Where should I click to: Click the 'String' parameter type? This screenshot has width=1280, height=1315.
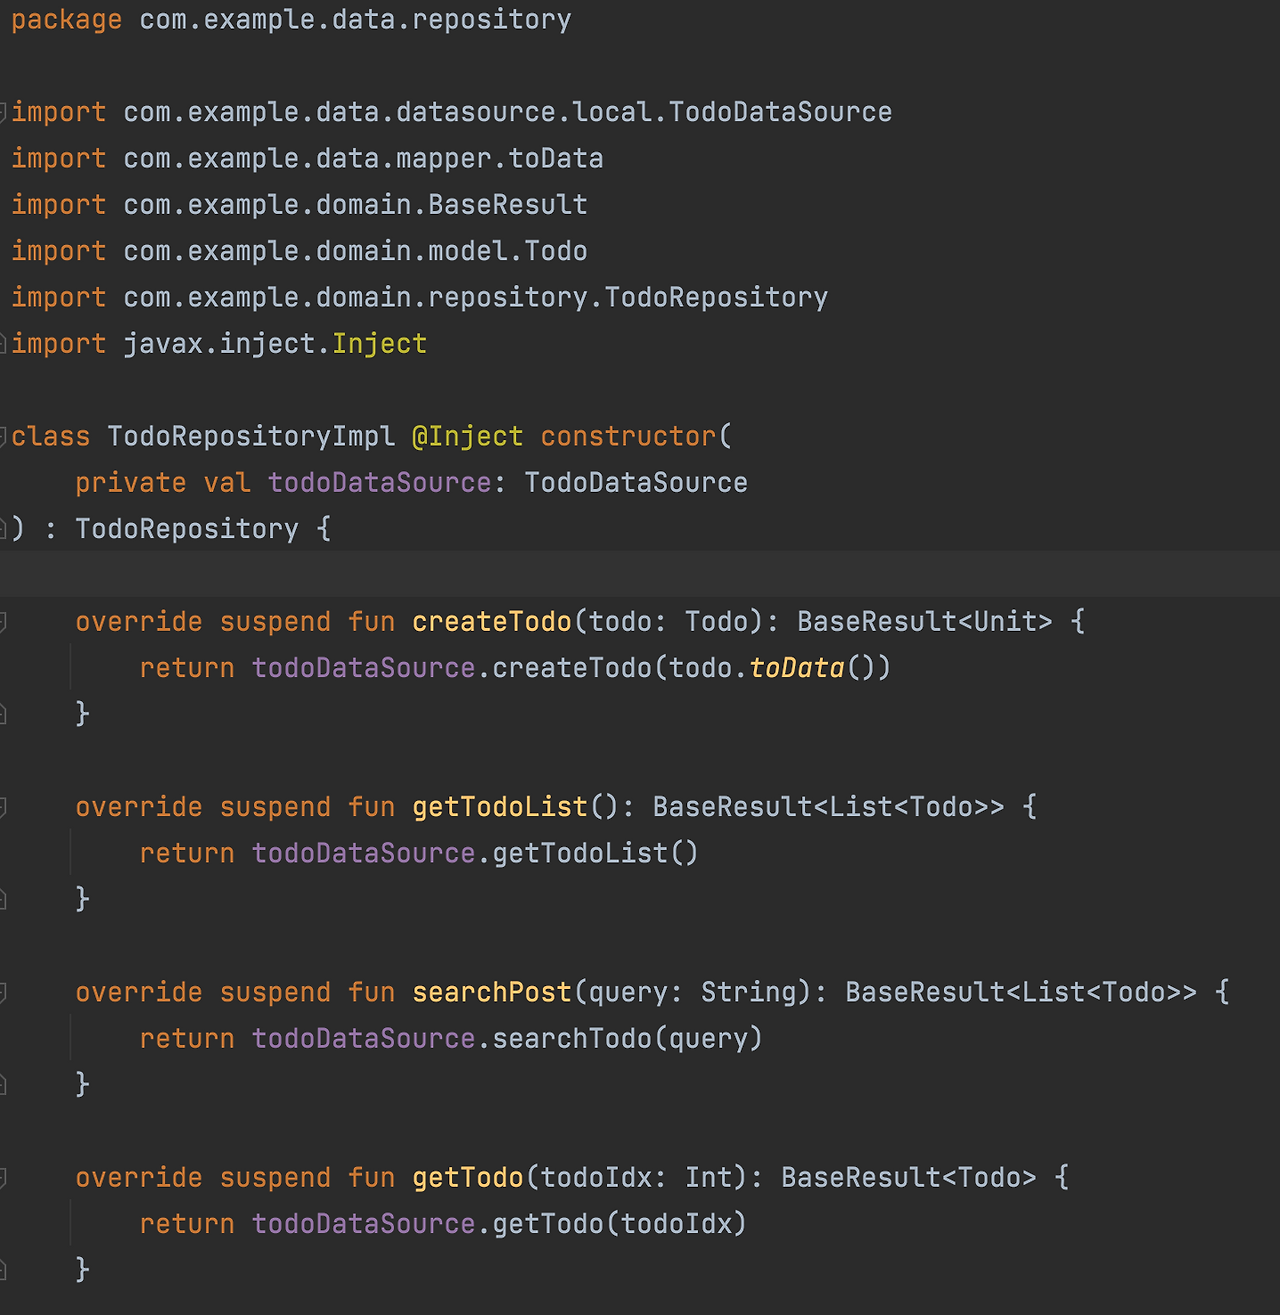click(x=749, y=992)
